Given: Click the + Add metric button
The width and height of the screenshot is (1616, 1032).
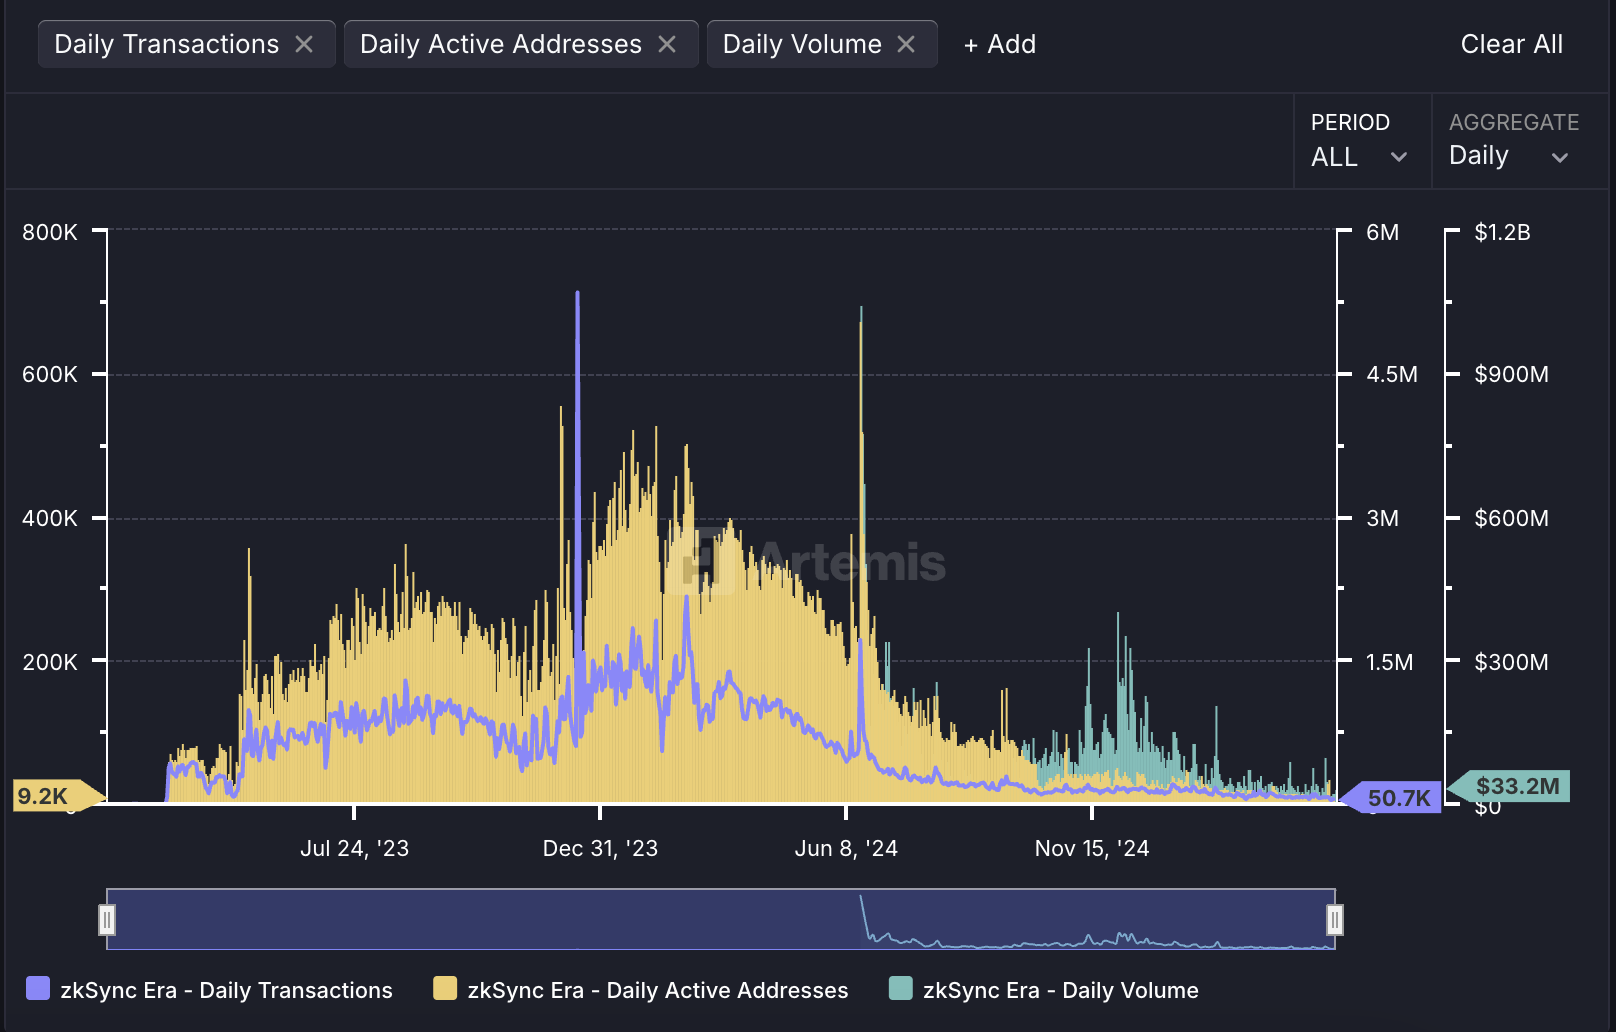Looking at the screenshot, I should click(999, 44).
